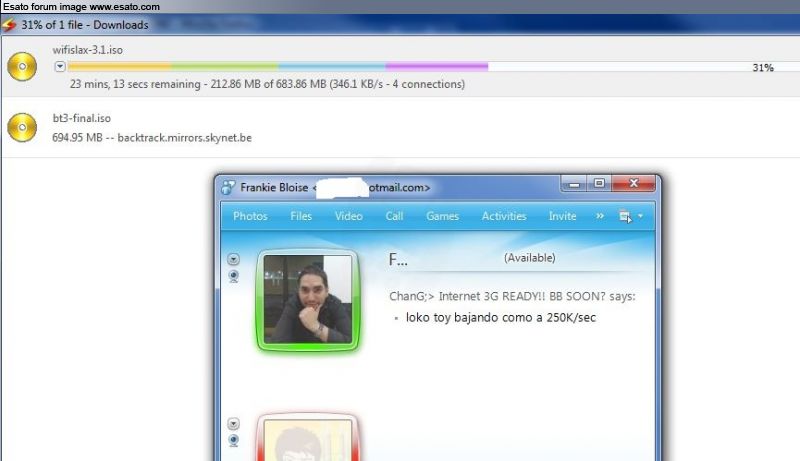Image resolution: width=800 pixels, height=461 pixels.
Task: Expand contact display picture options arrow
Action: coord(233,259)
